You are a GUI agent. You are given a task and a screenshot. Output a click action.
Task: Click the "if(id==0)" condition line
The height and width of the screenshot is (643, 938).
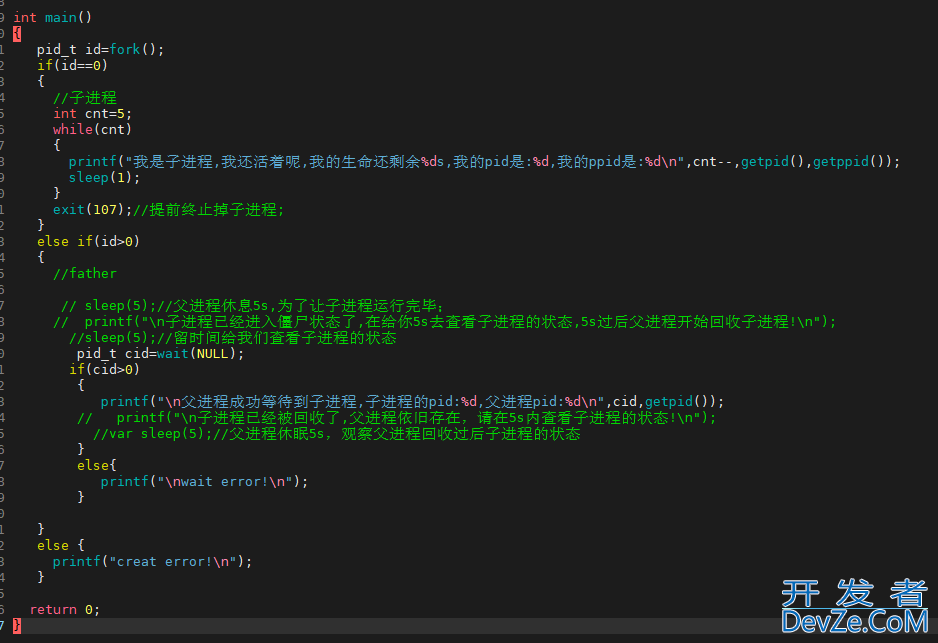(72, 65)
